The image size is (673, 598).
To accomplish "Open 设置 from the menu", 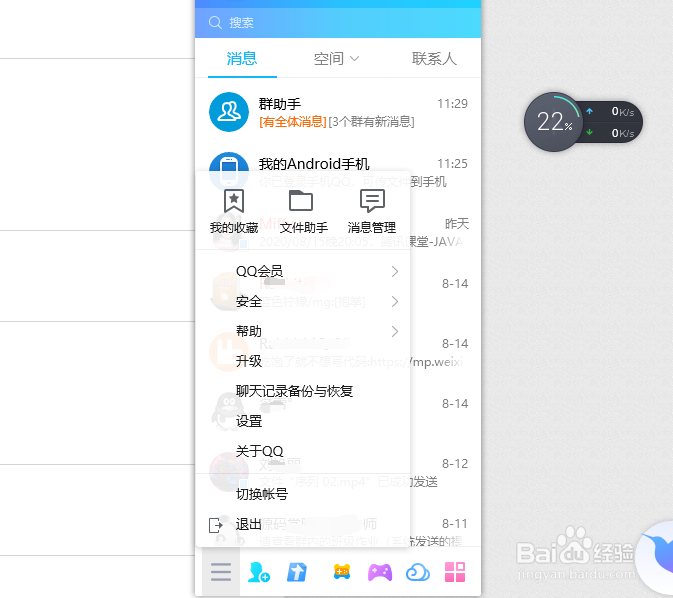I will [249, 421].
